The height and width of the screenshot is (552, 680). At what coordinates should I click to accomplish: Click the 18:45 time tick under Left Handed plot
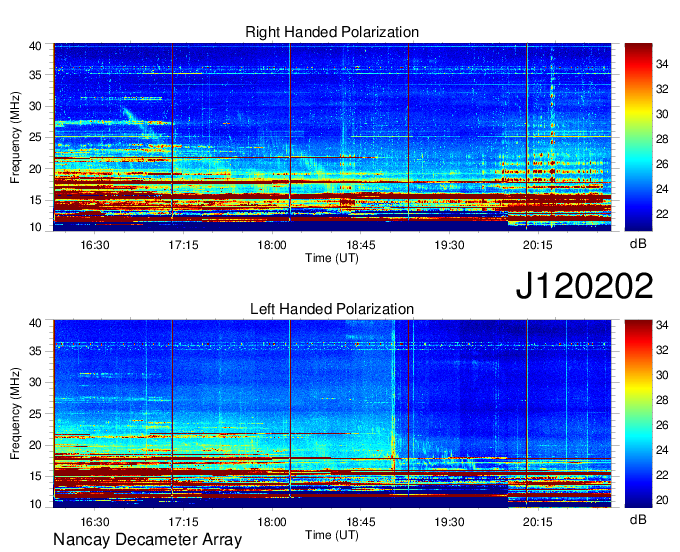[360, 522]
